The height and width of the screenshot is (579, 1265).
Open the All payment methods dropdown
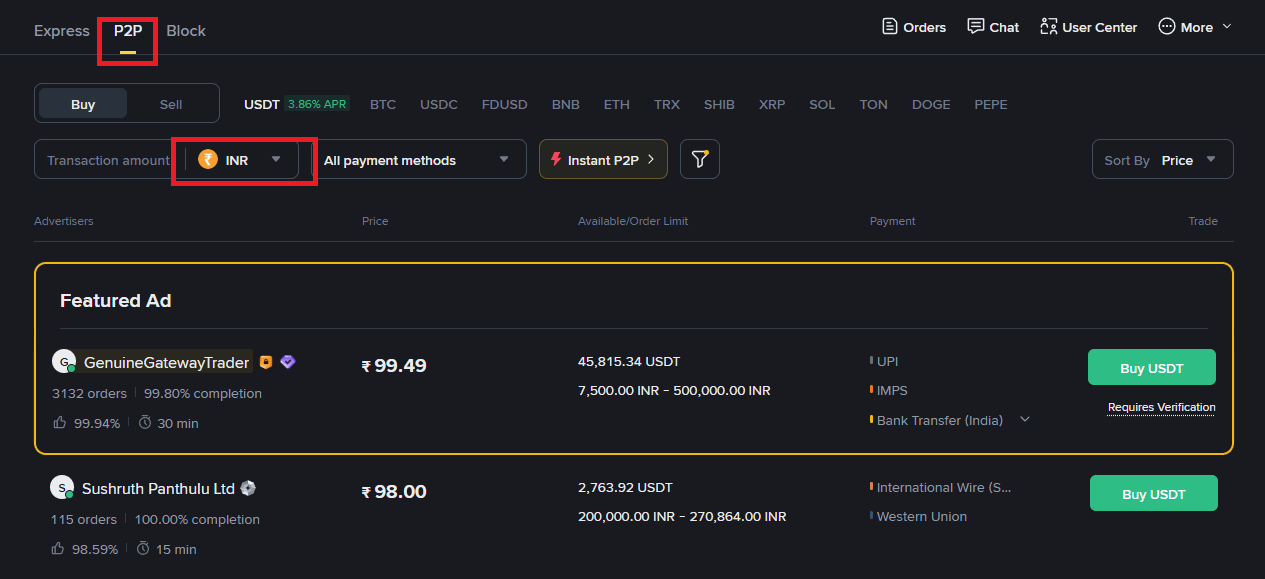click(416, 160)
